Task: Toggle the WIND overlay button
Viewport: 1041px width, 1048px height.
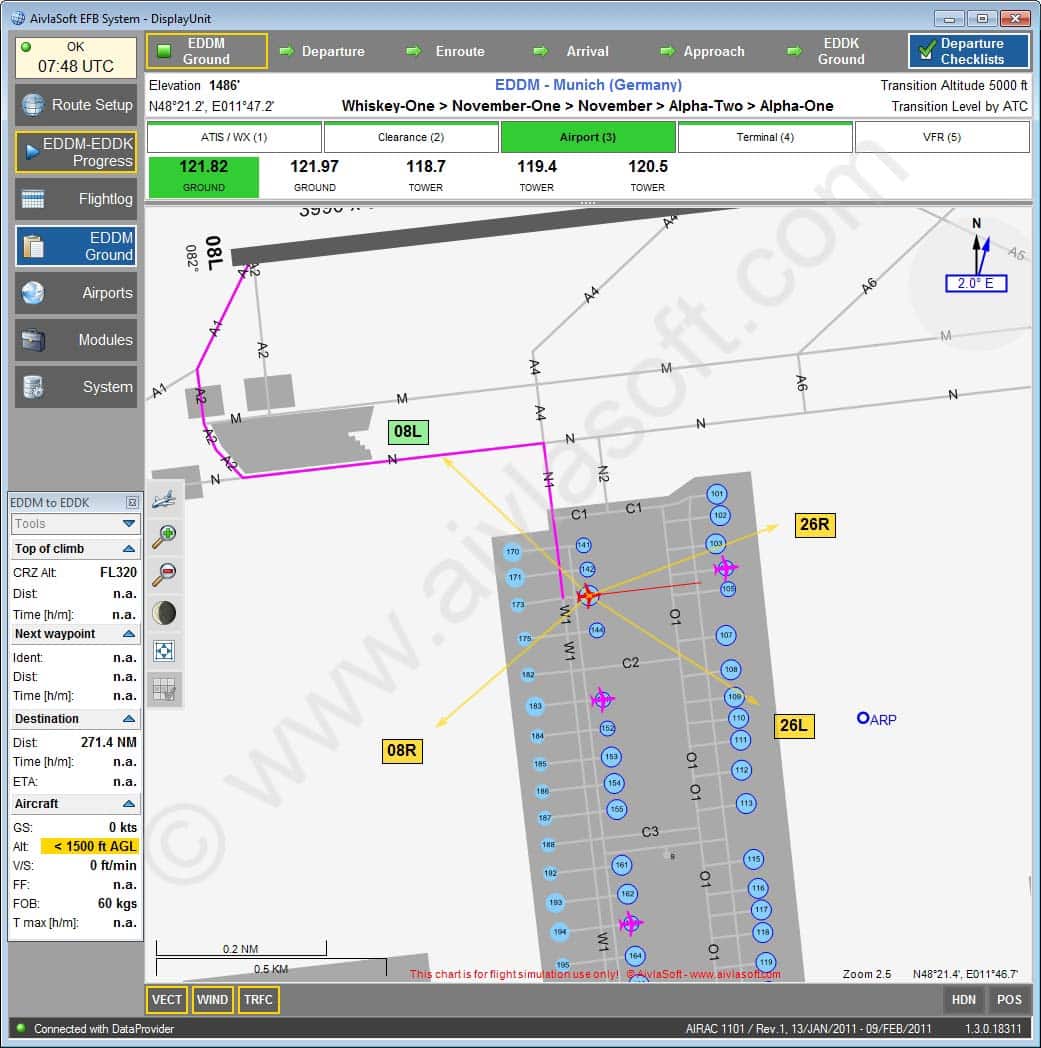Action: (x=212, y=999)
